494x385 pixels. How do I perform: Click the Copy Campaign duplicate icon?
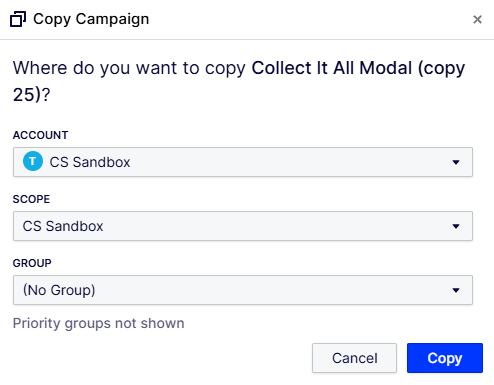(x=18, y=19)
